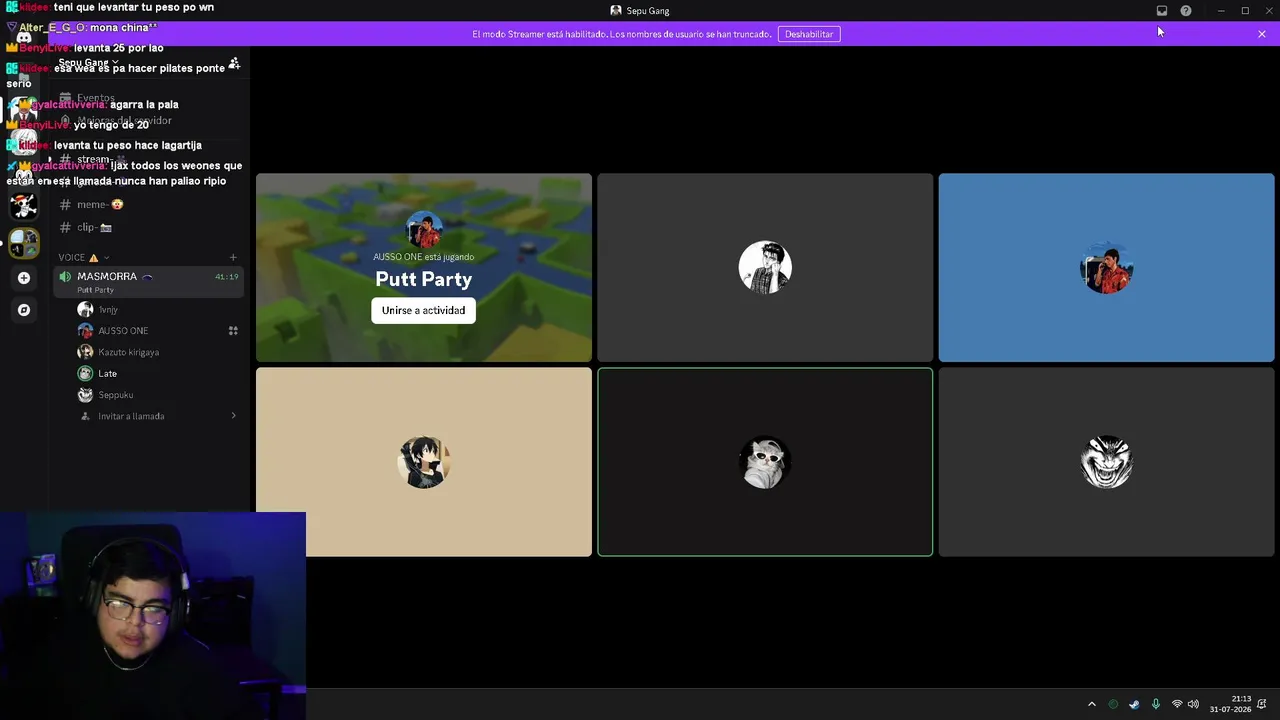
Task: Open the clip text channel
Action: 148,227
